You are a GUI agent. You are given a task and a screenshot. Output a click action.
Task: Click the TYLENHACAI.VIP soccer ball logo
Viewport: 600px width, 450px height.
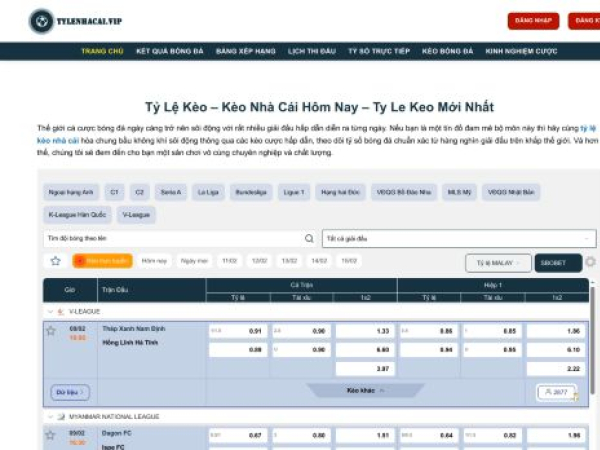[42, 21]
